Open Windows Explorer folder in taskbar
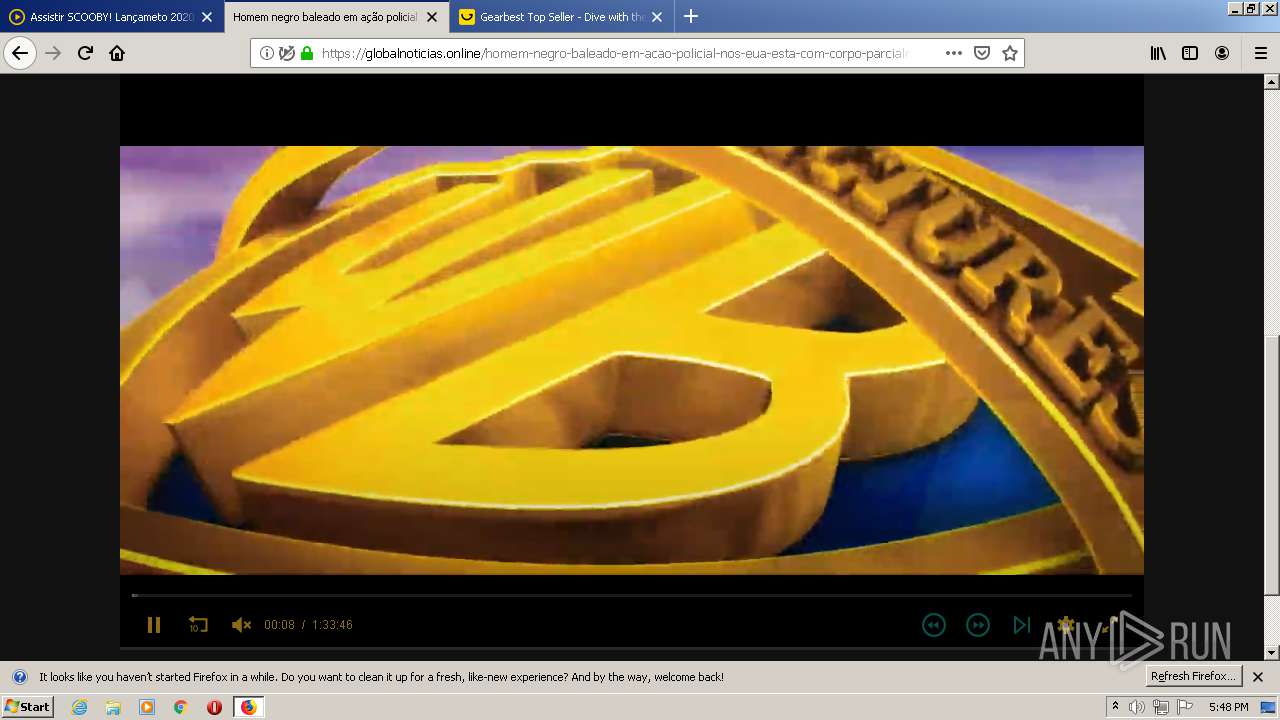The image size is (1280, 720). tap(113, 707)
